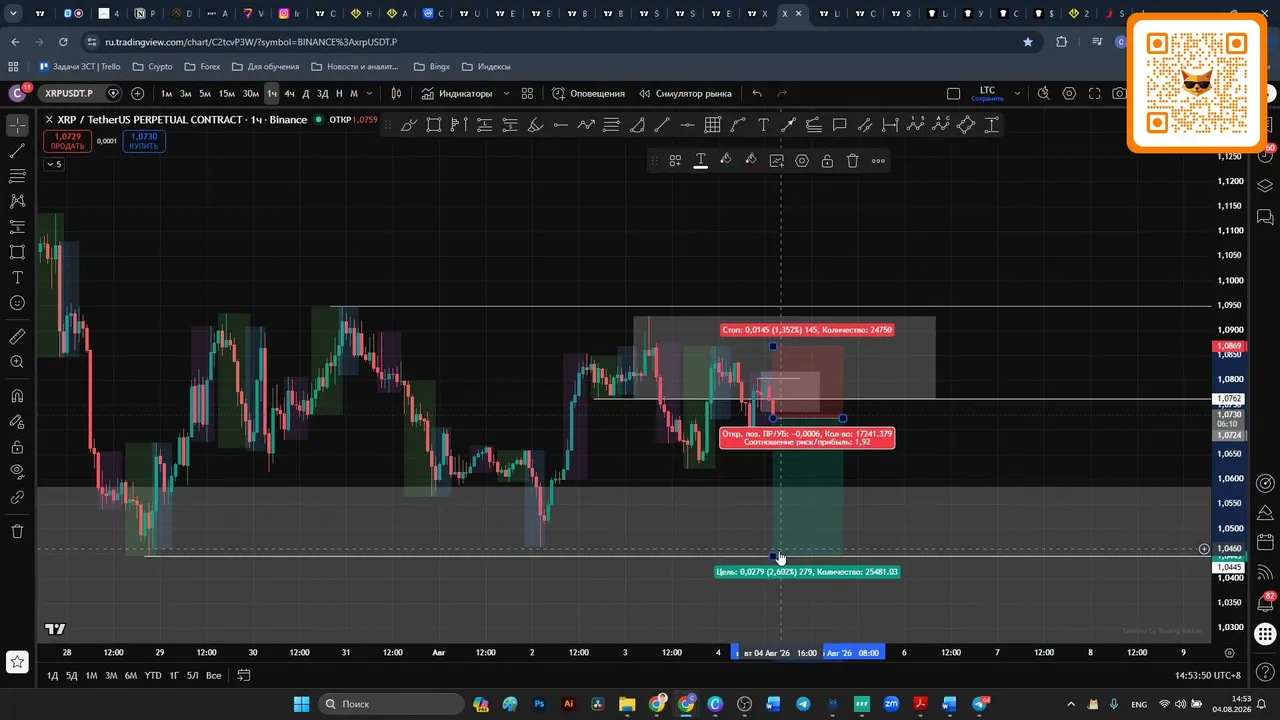Select the rectangle tool in favorites toolbar
Image resolution: width=1280 pixels, height=720 pixels.
click(x=434, y=125)
